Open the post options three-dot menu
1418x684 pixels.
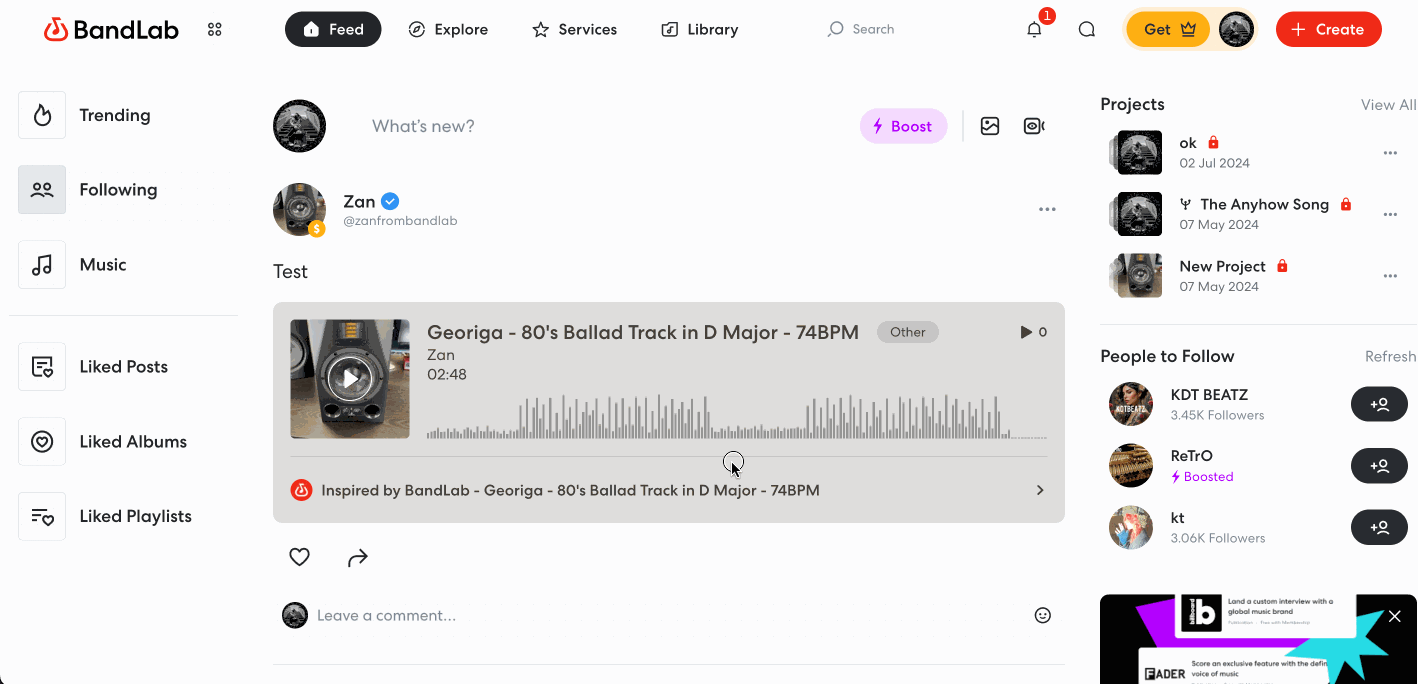pyautogui.click(x=1047, y=210)
